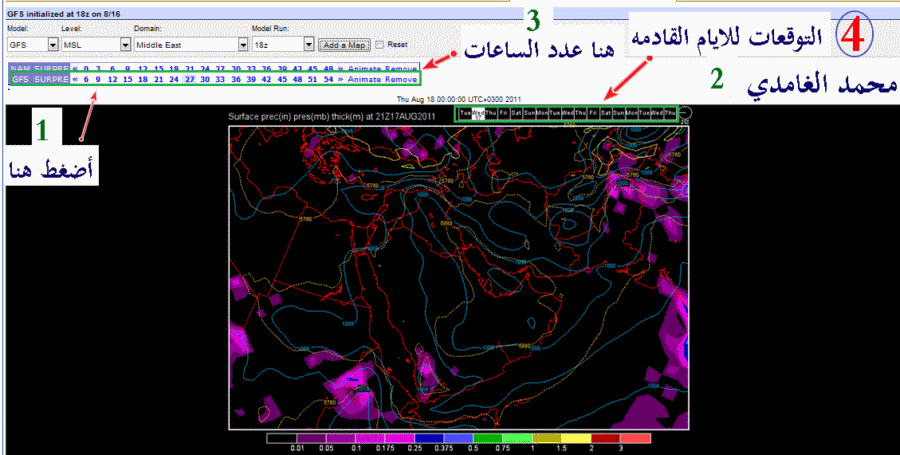Image resolution: width=900 pixels, height=455 pixels.
Task: Click the Middle East weather map image
Action: (459, 278)
